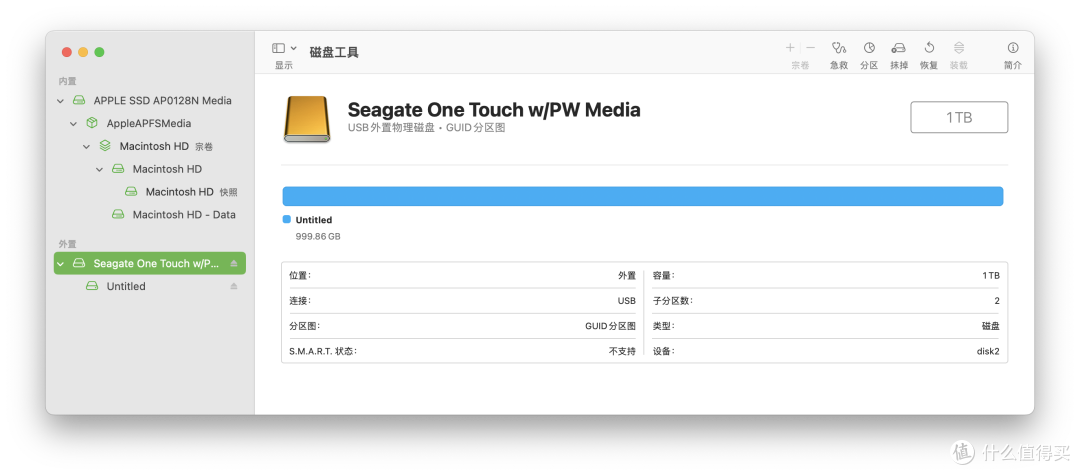Viewport: 1080px width, 475px height.
Task: Eject the Seagate One Touch drive
Action: coord(233,264)
